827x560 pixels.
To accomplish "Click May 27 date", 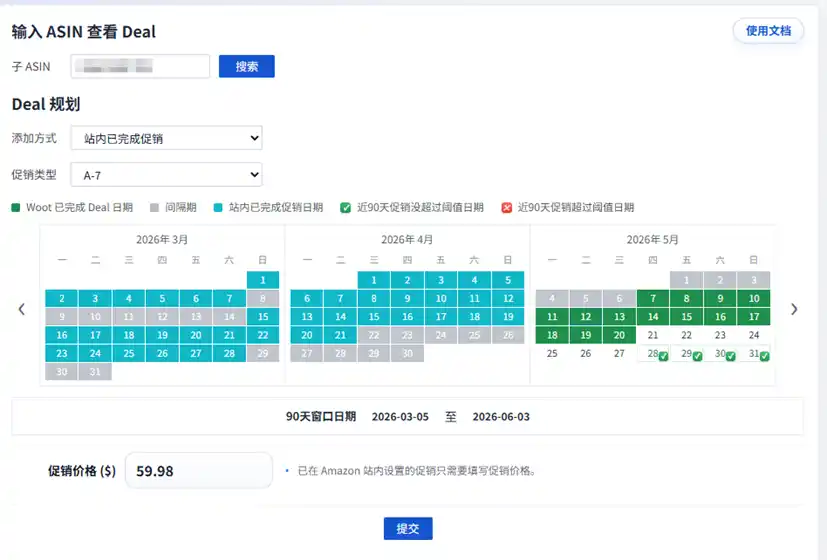I will (x=619, y=353).
